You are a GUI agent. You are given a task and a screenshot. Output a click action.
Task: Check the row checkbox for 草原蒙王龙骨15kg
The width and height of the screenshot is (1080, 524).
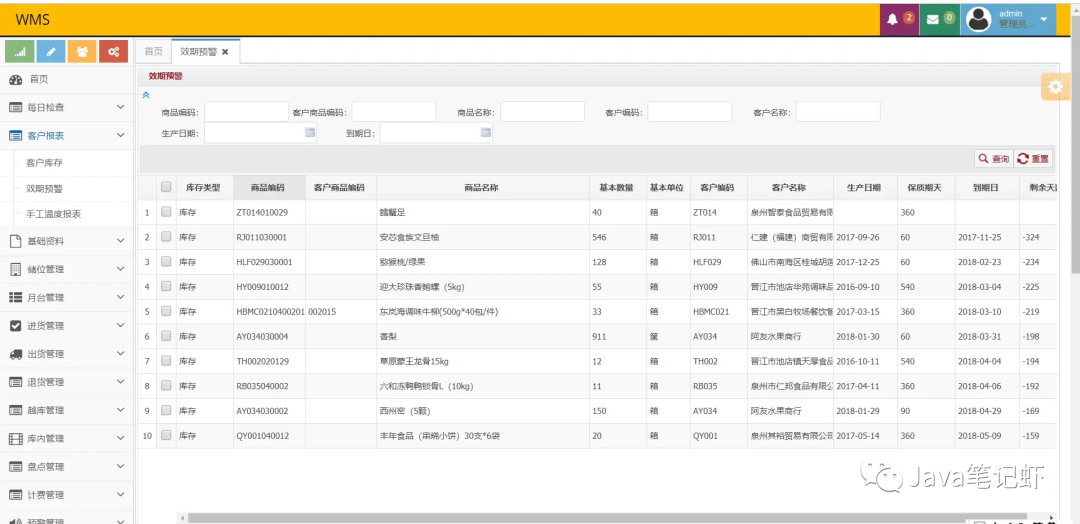[166, 361]
